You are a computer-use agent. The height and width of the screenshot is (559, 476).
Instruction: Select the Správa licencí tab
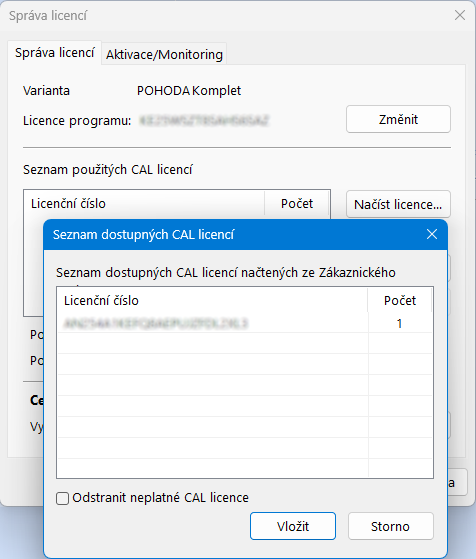(x=55, y=53)
